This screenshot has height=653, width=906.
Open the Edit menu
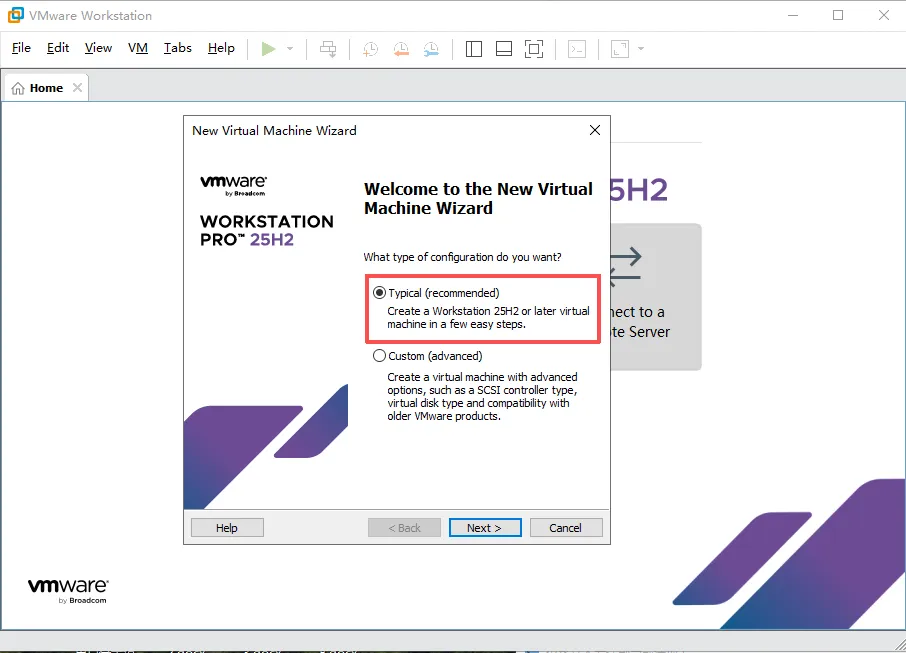[58, 48]
